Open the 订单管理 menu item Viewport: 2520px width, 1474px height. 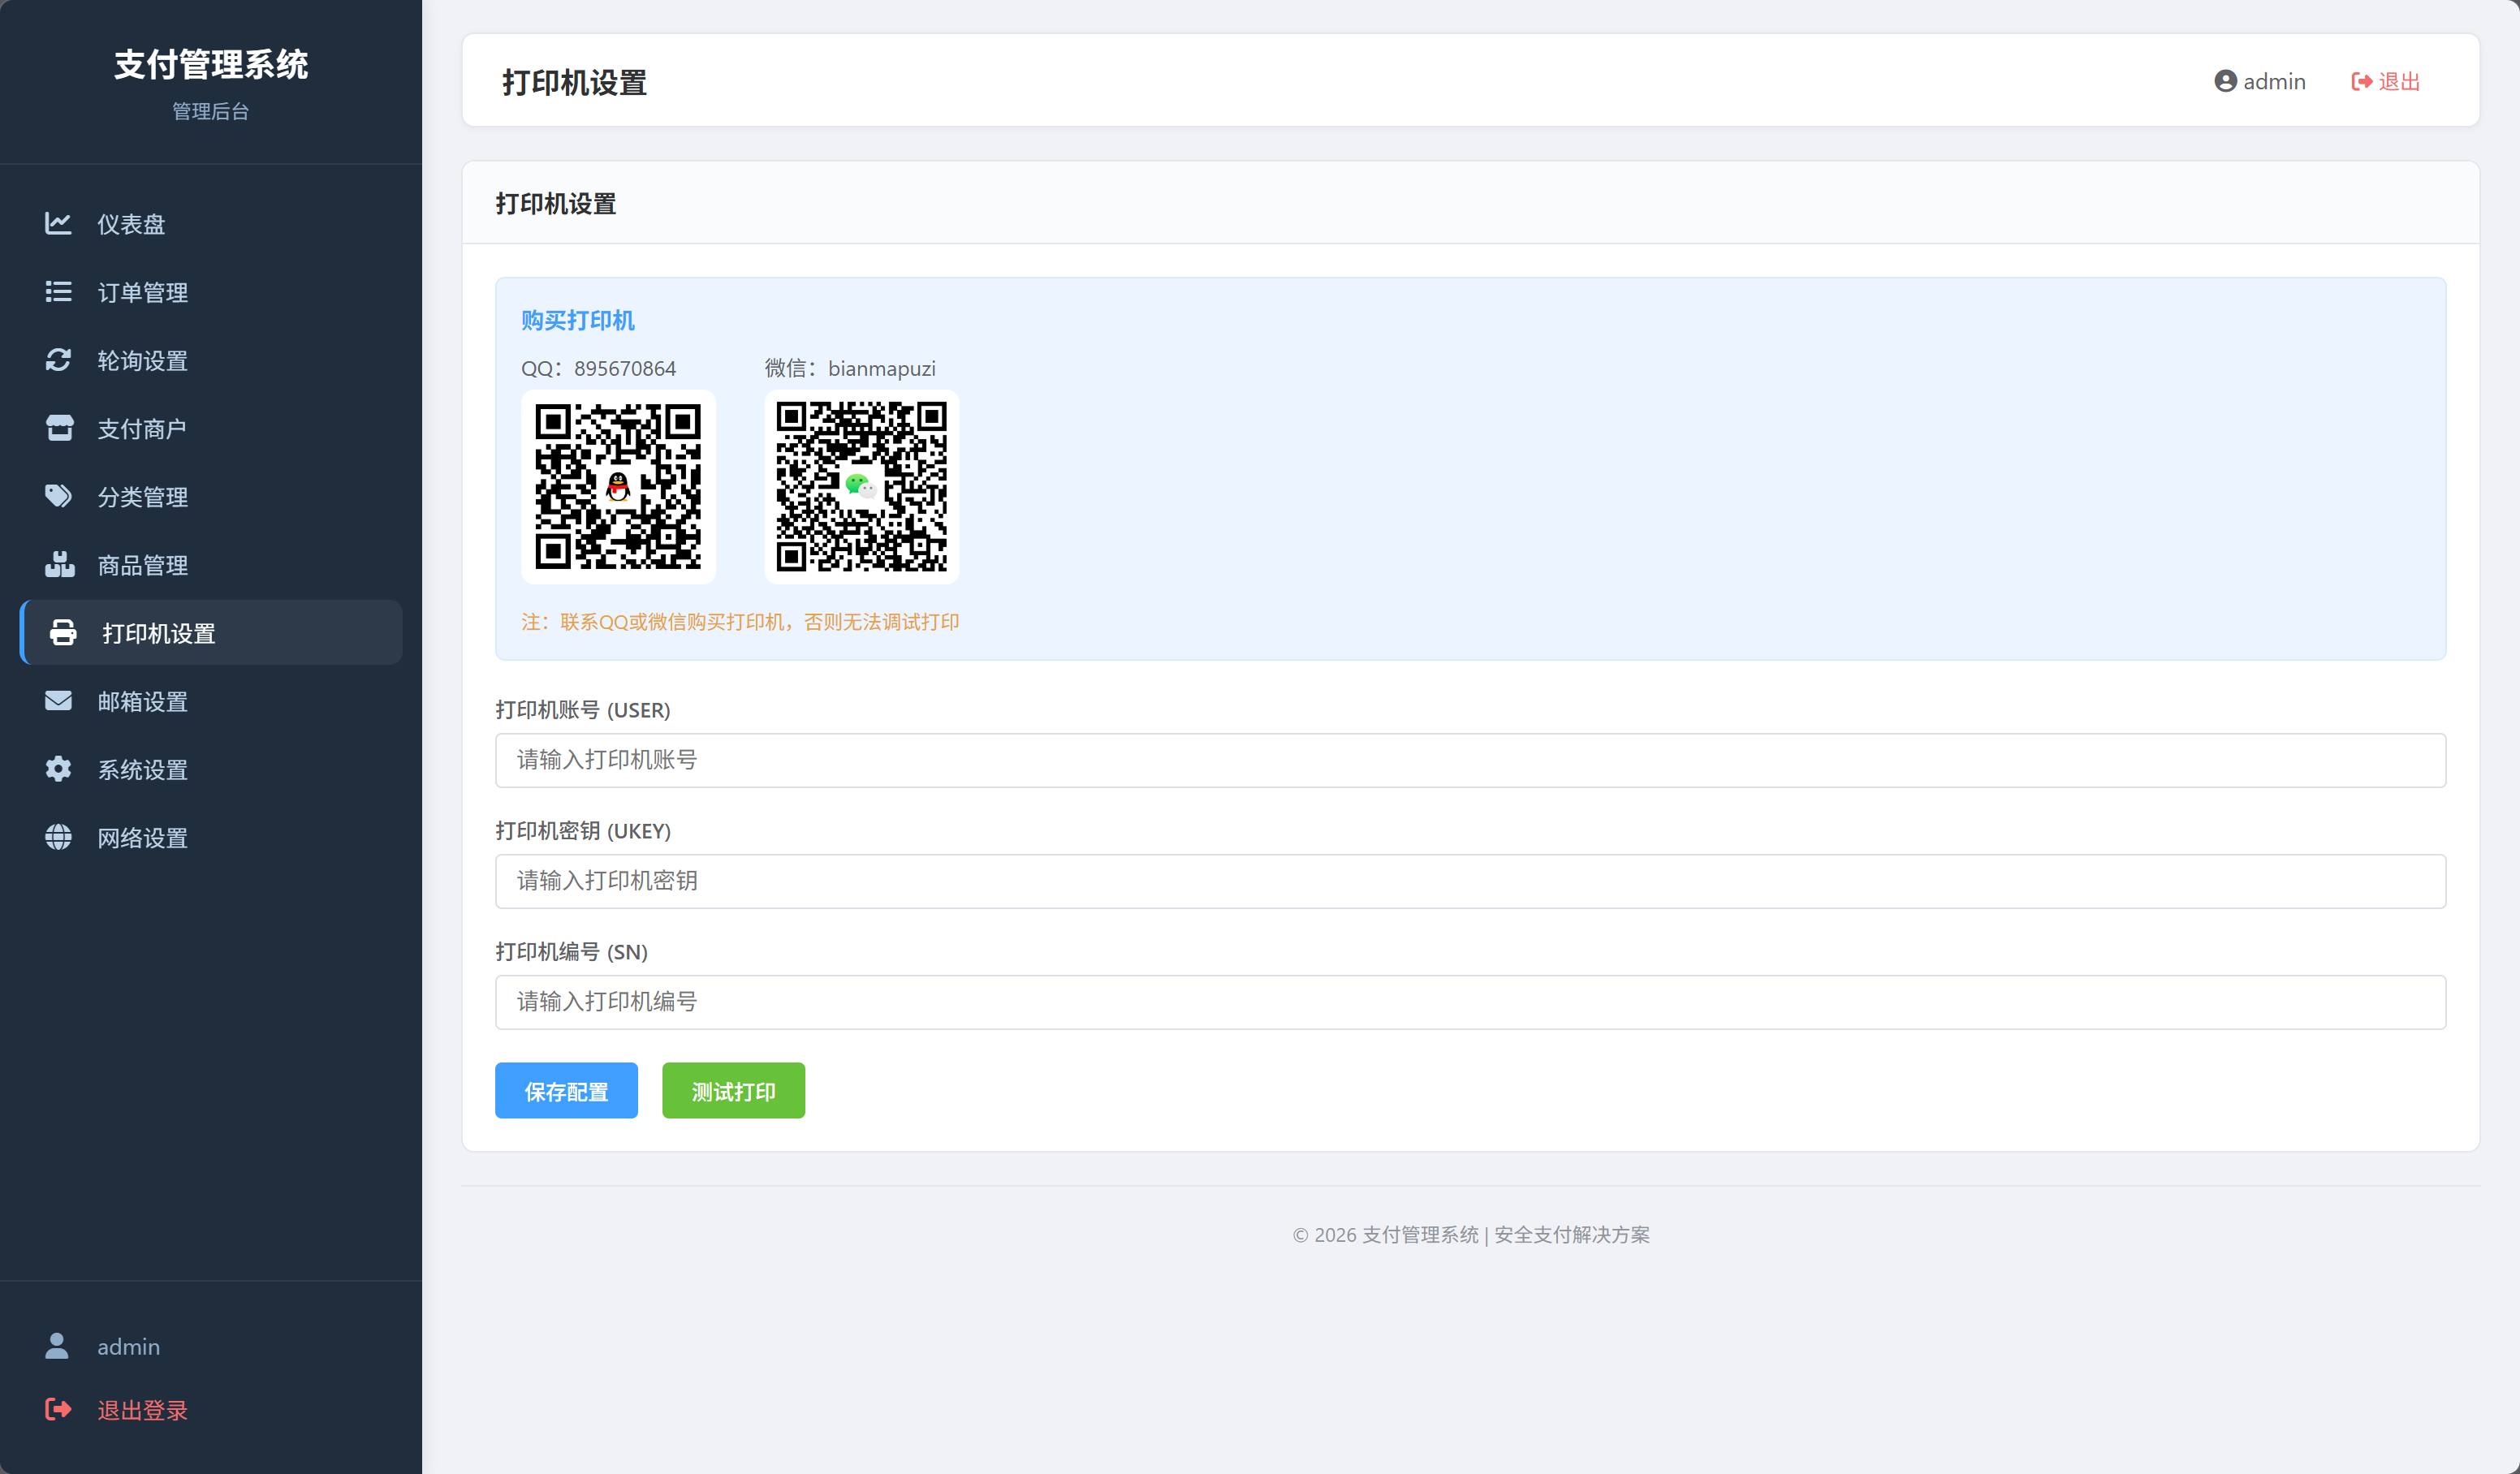[211, 292]
